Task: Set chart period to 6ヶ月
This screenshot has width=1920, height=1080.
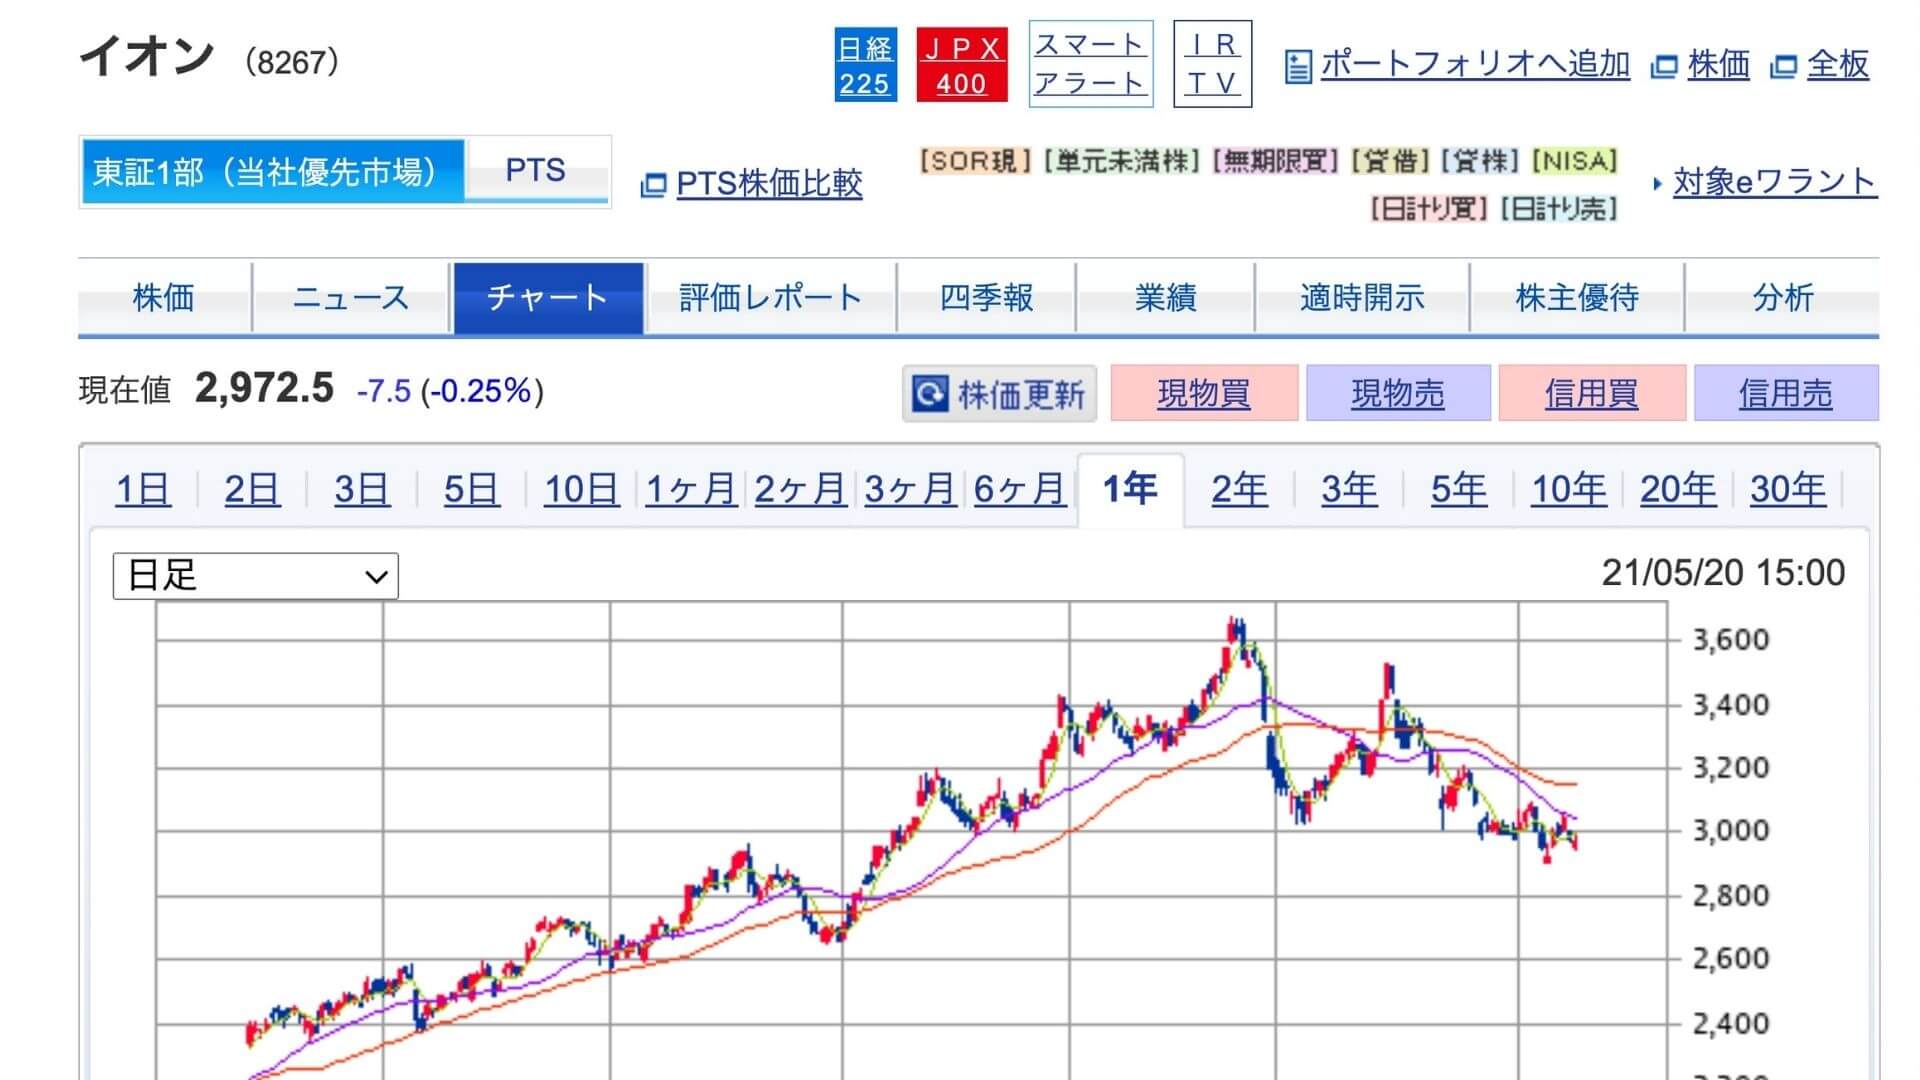Action: point(1019,489)
